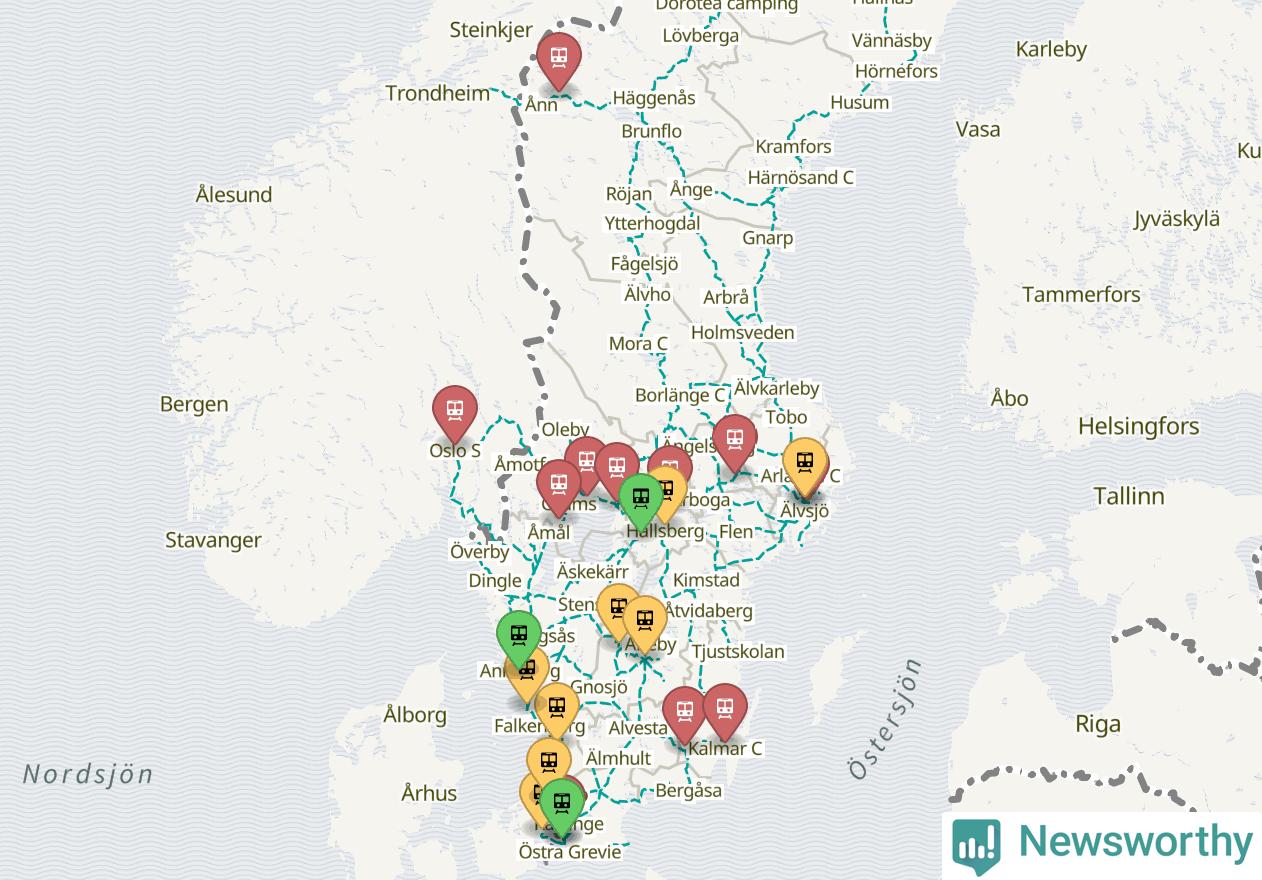Select the Ålesund label on the map

coord(234,194)
